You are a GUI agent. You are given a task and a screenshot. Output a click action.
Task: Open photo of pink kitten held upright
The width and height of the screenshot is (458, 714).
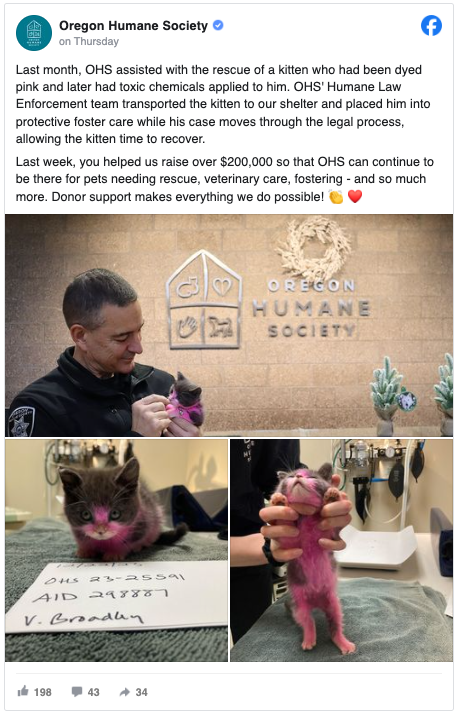(341, 550)
